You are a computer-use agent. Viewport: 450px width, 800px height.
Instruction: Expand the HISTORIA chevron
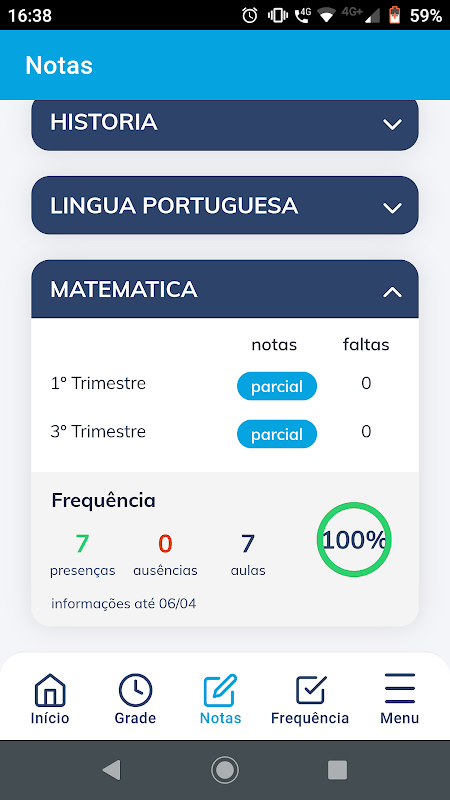point(392,124)
